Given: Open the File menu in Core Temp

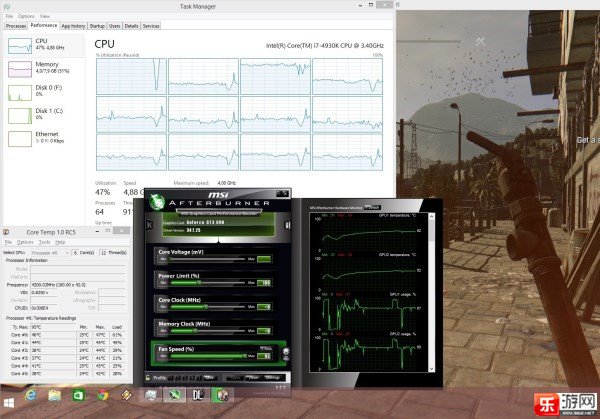Looking at the screenshot, I should tap(8, 242).
